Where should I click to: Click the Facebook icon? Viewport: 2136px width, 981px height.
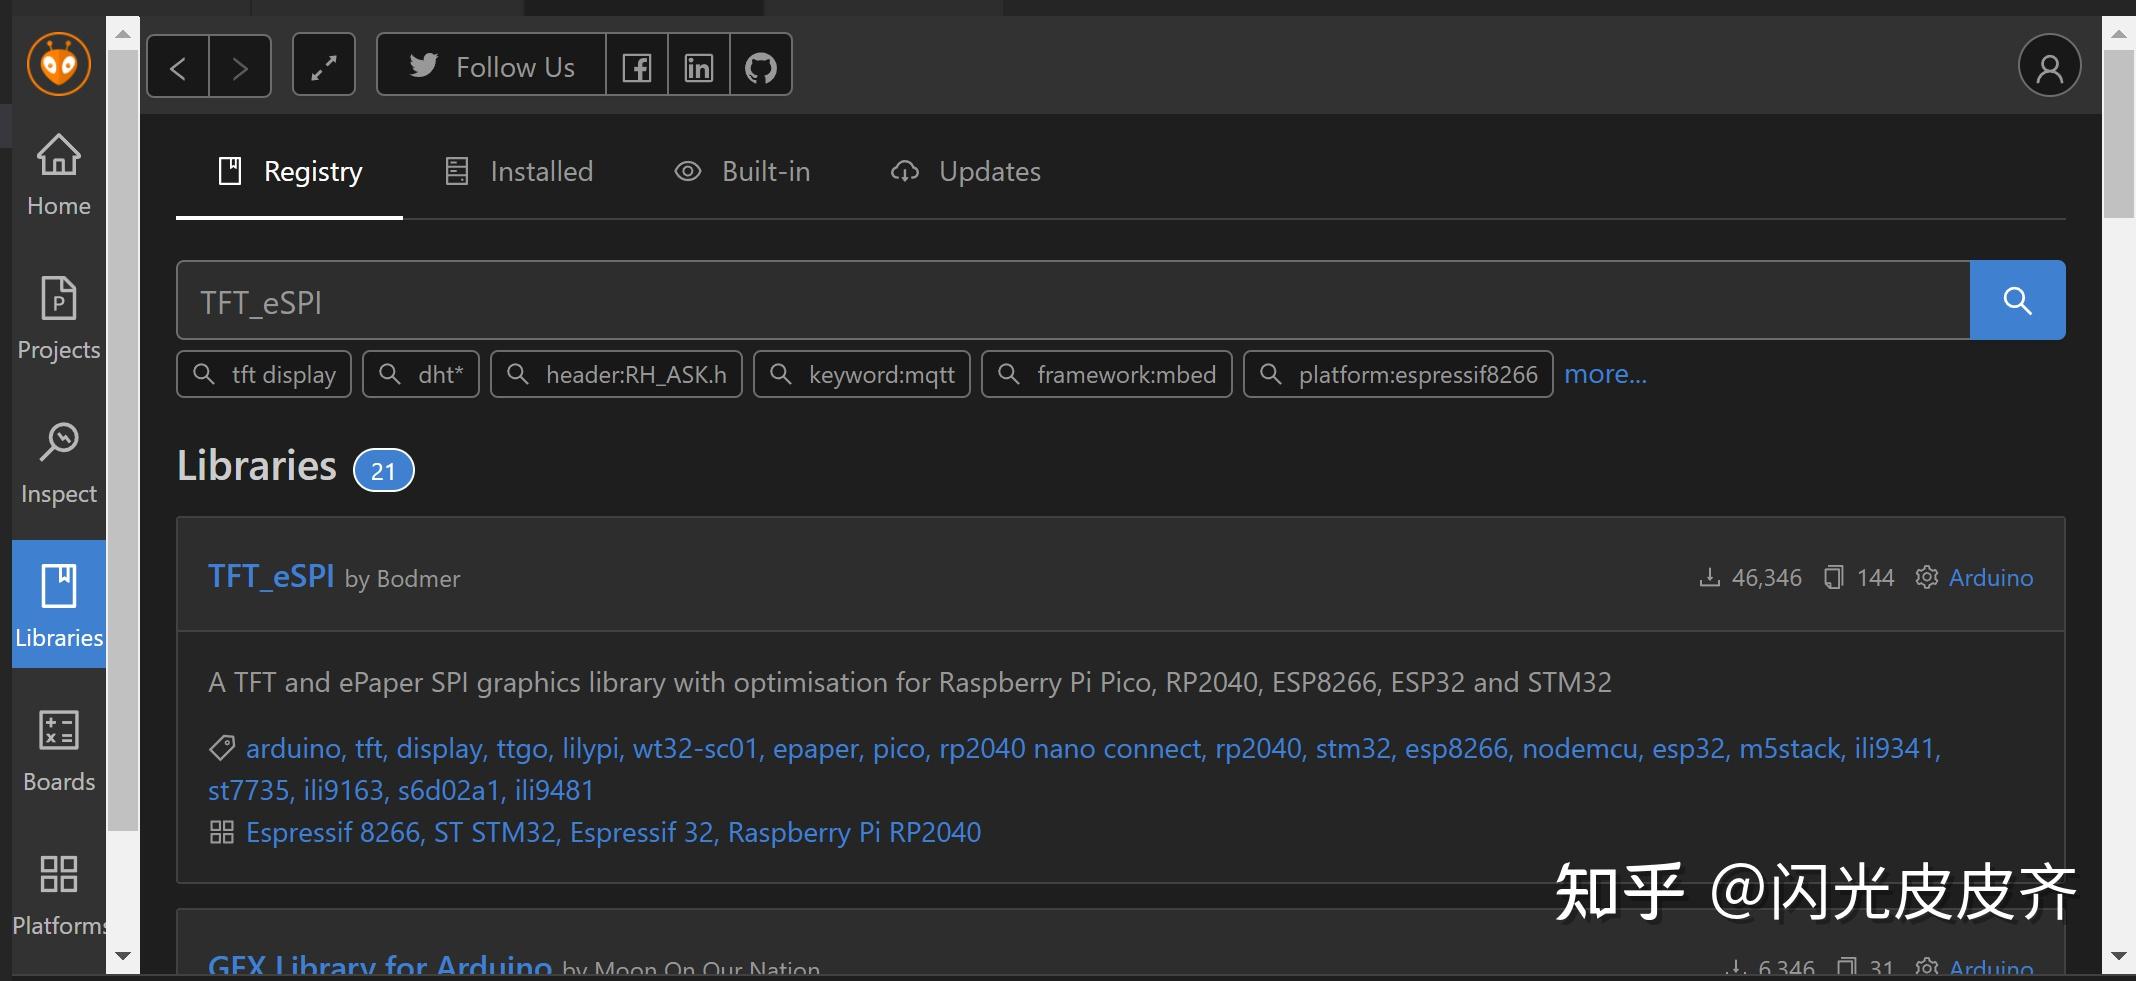tap(636, 67)
